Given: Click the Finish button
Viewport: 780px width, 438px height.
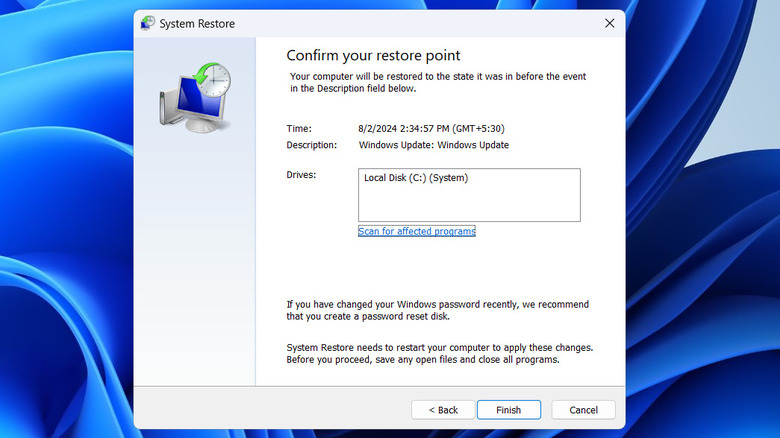Looking at the screenshot, I should 508,410.
